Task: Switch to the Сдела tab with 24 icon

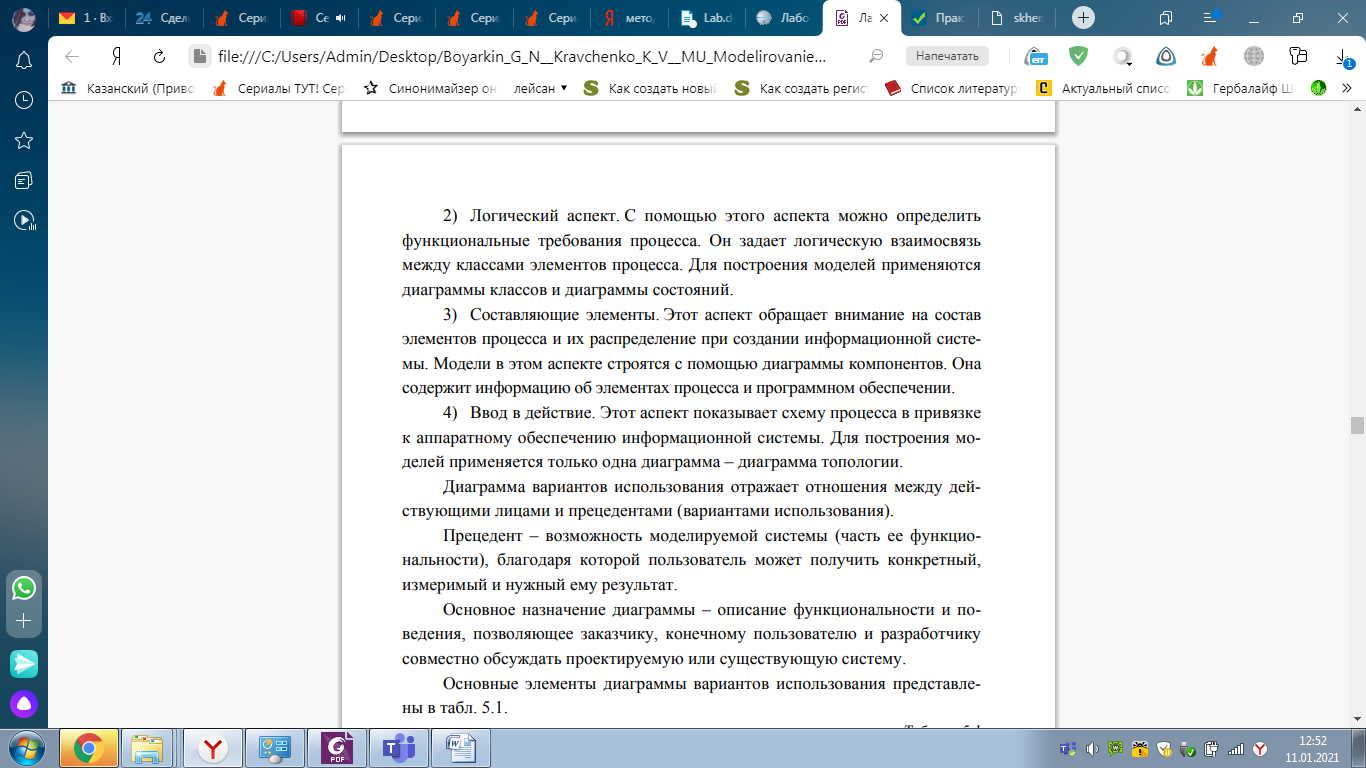Action: coord(162,18)
